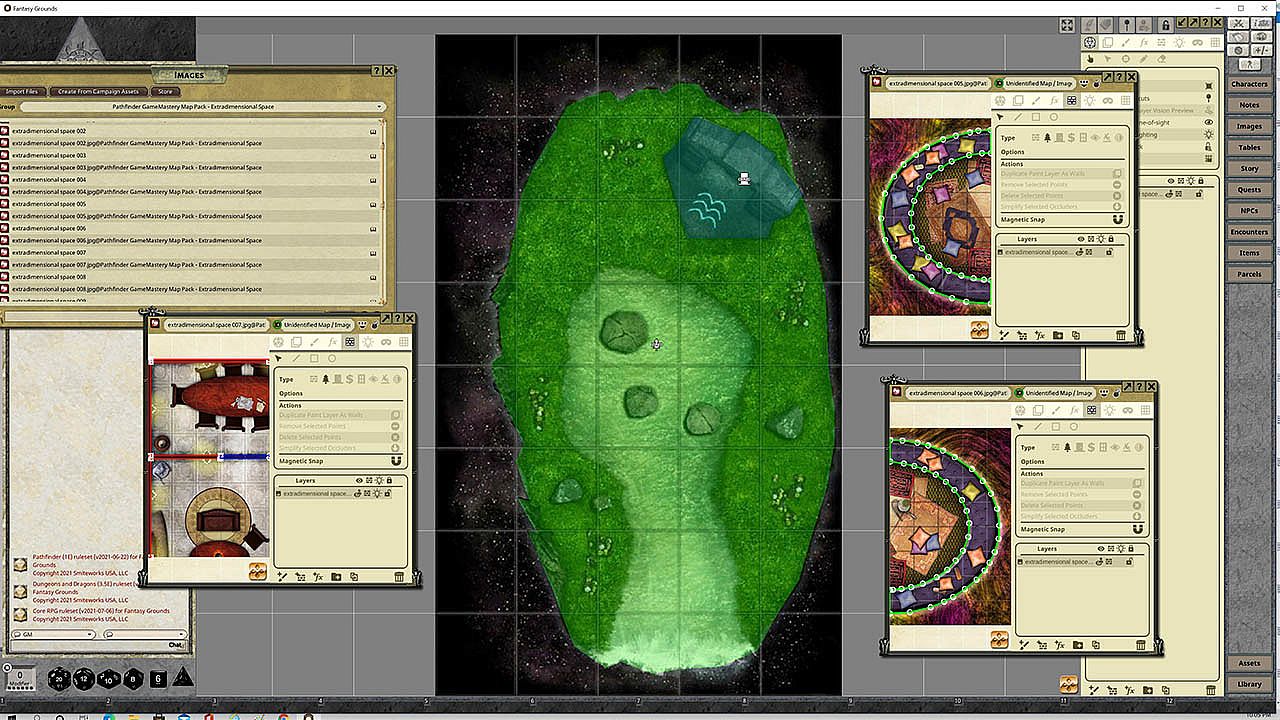Select 'Unidentified Map' tab in the 005 window

coord(1040,83)
